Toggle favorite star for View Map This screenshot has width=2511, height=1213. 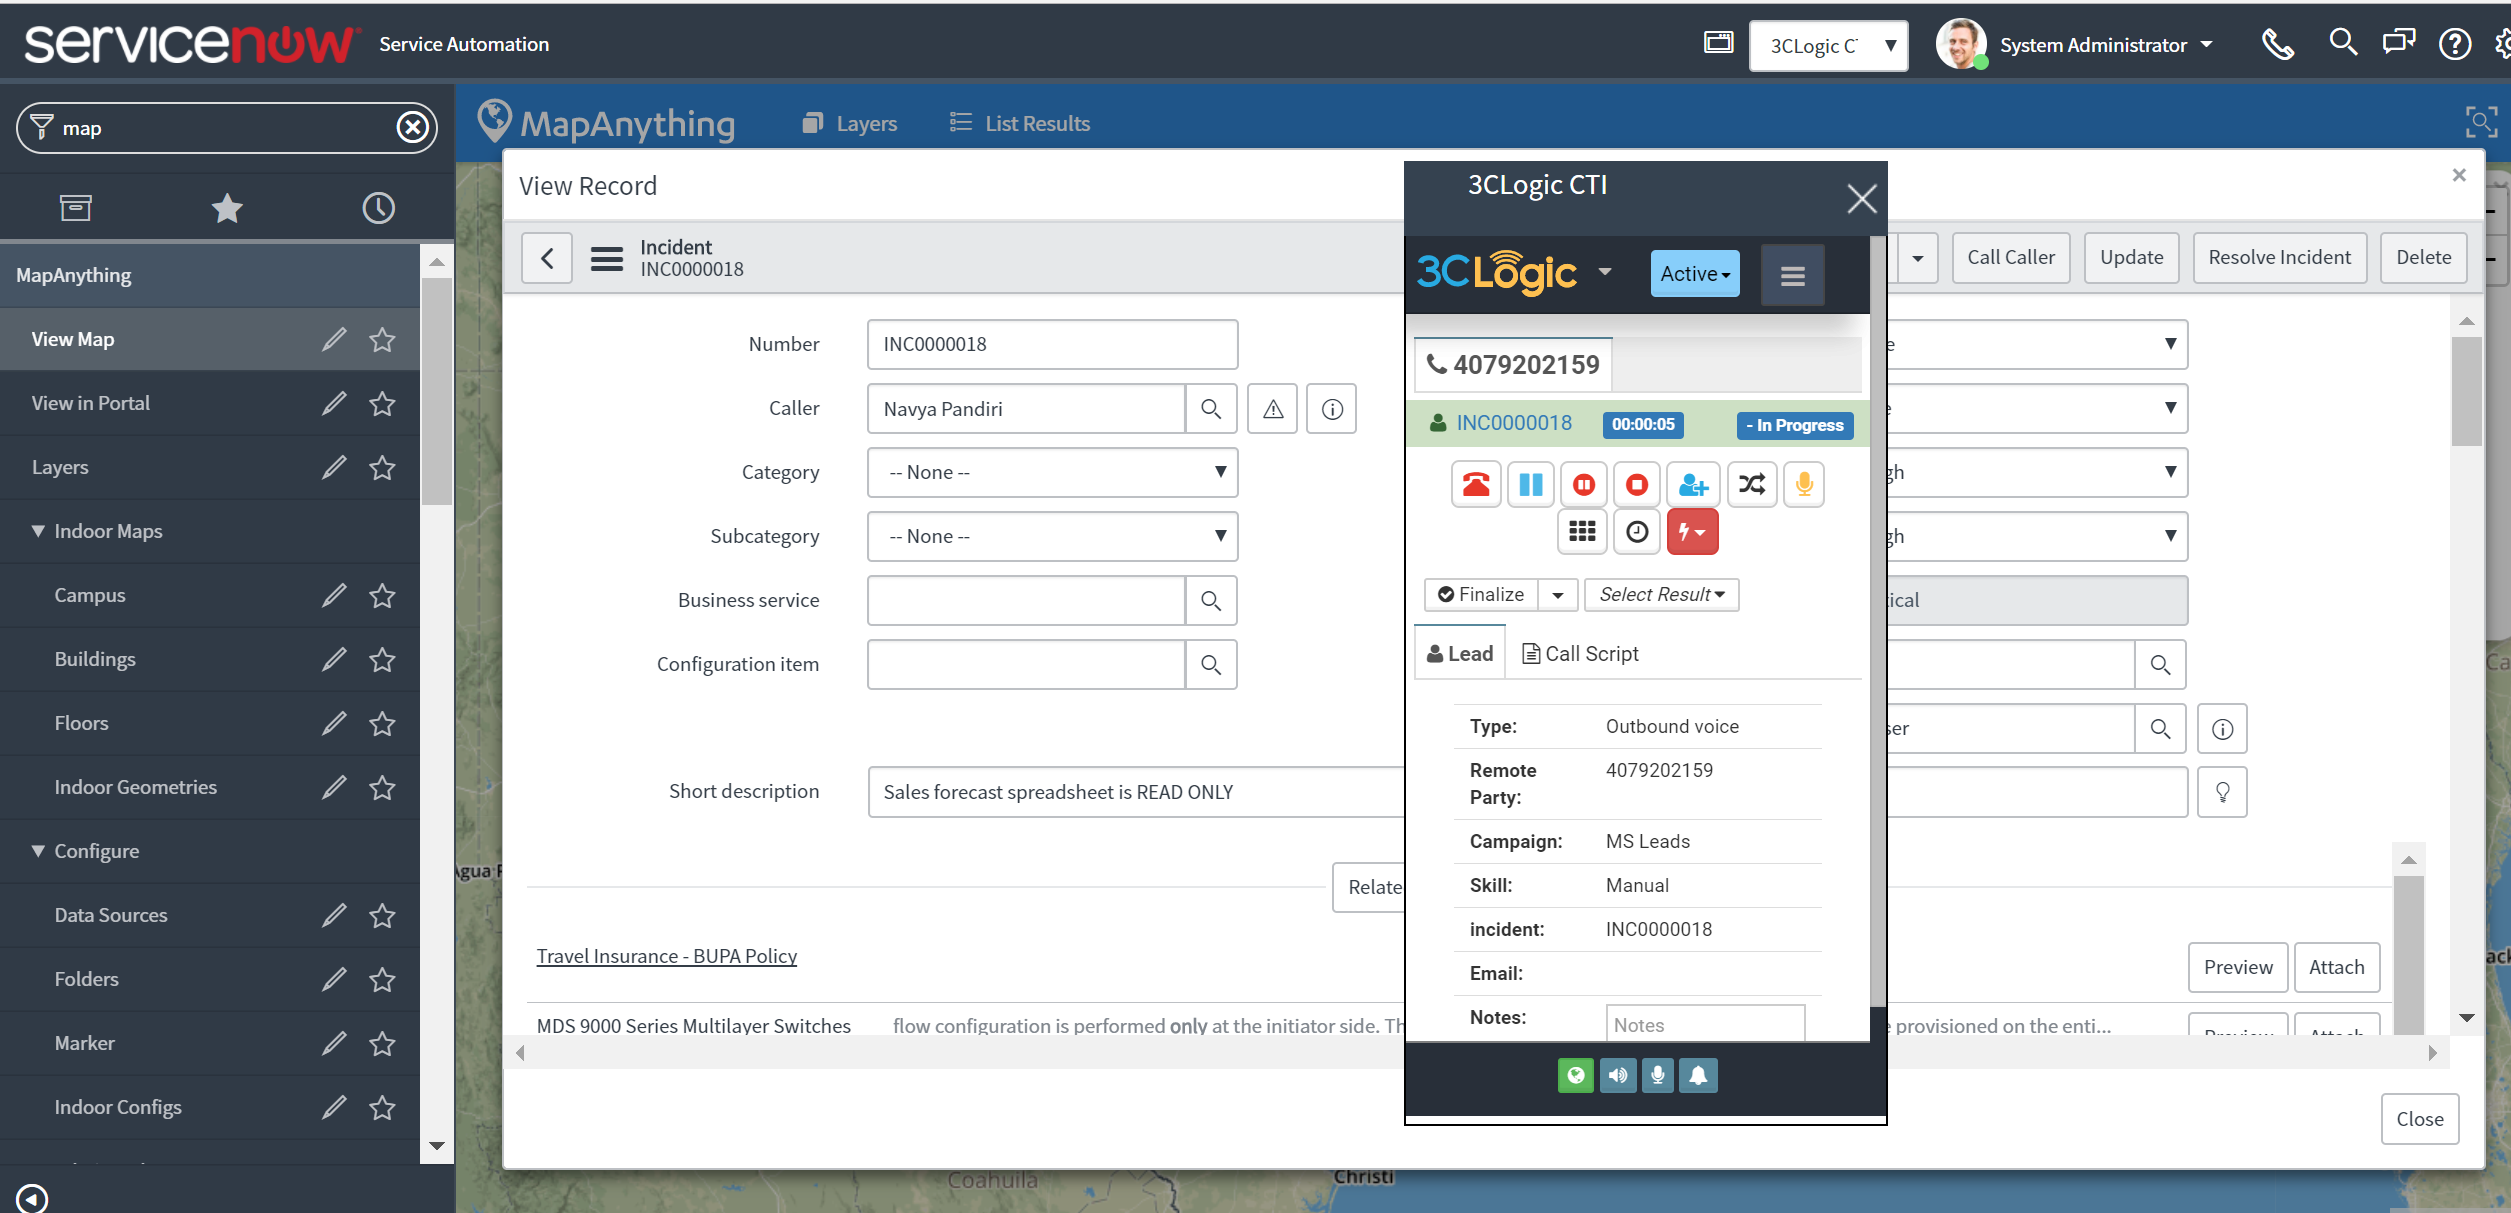pos(382,340)
